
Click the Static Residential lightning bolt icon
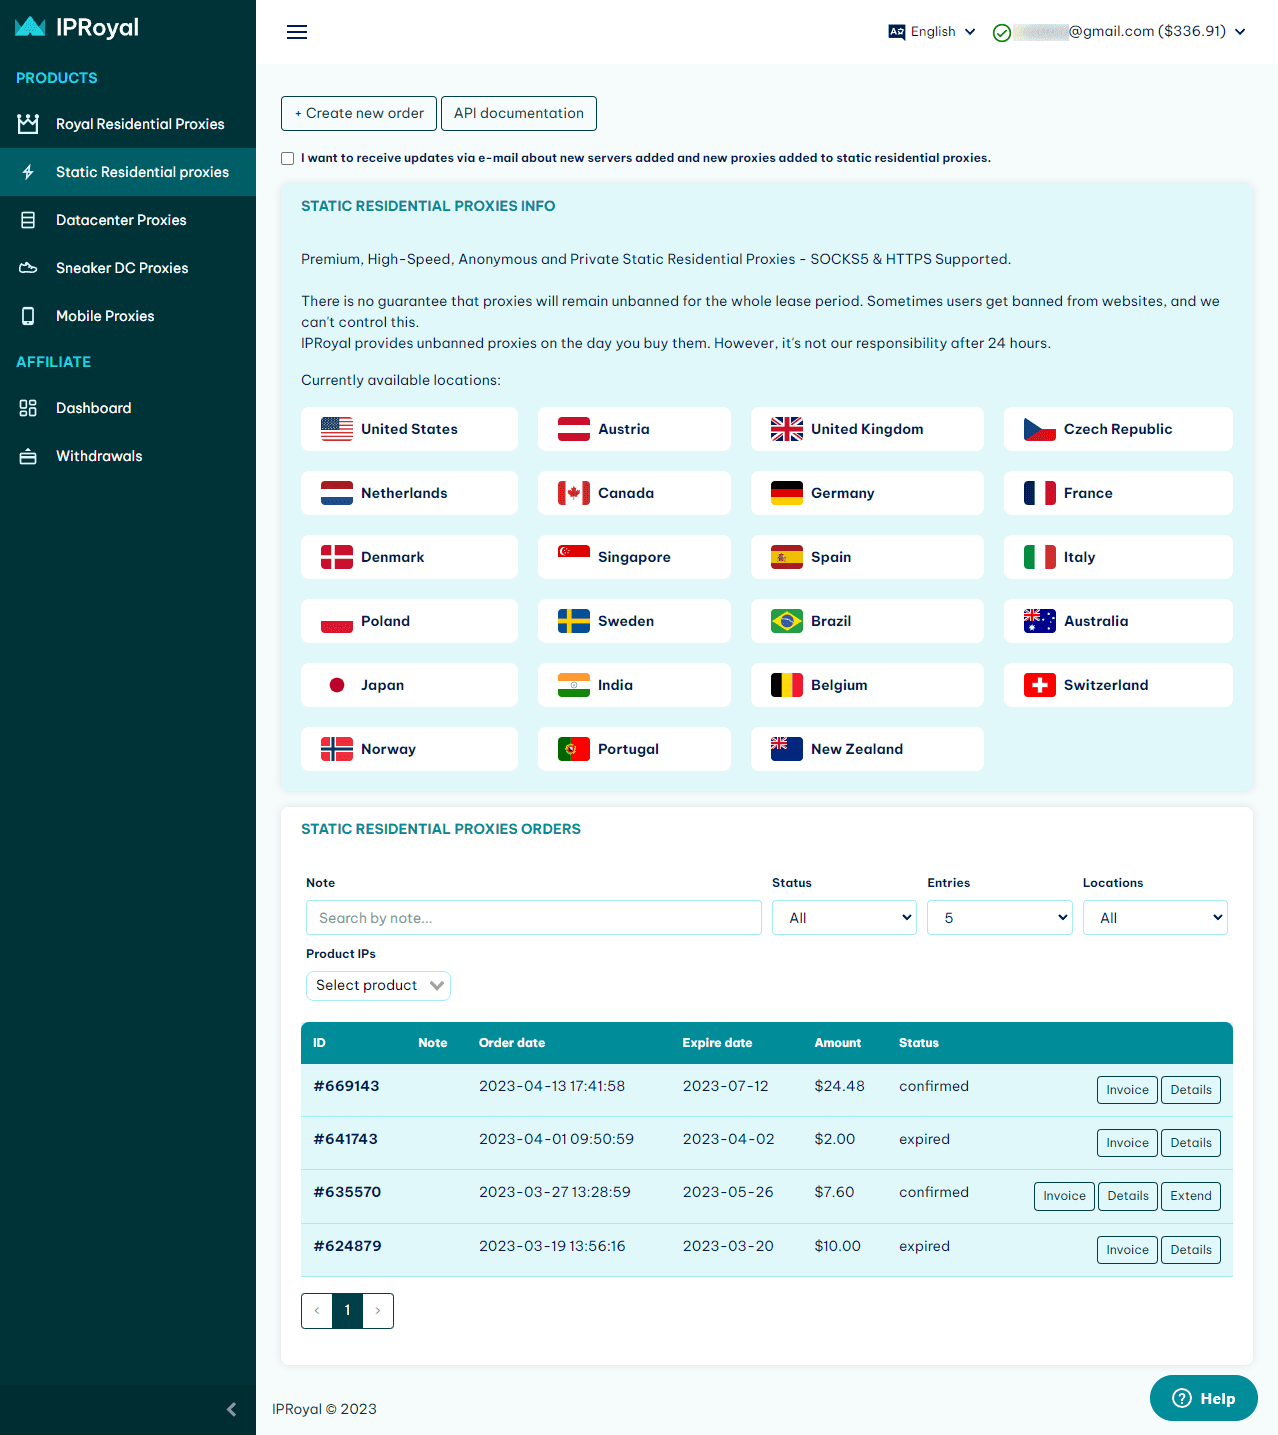(x=28, y=172)
